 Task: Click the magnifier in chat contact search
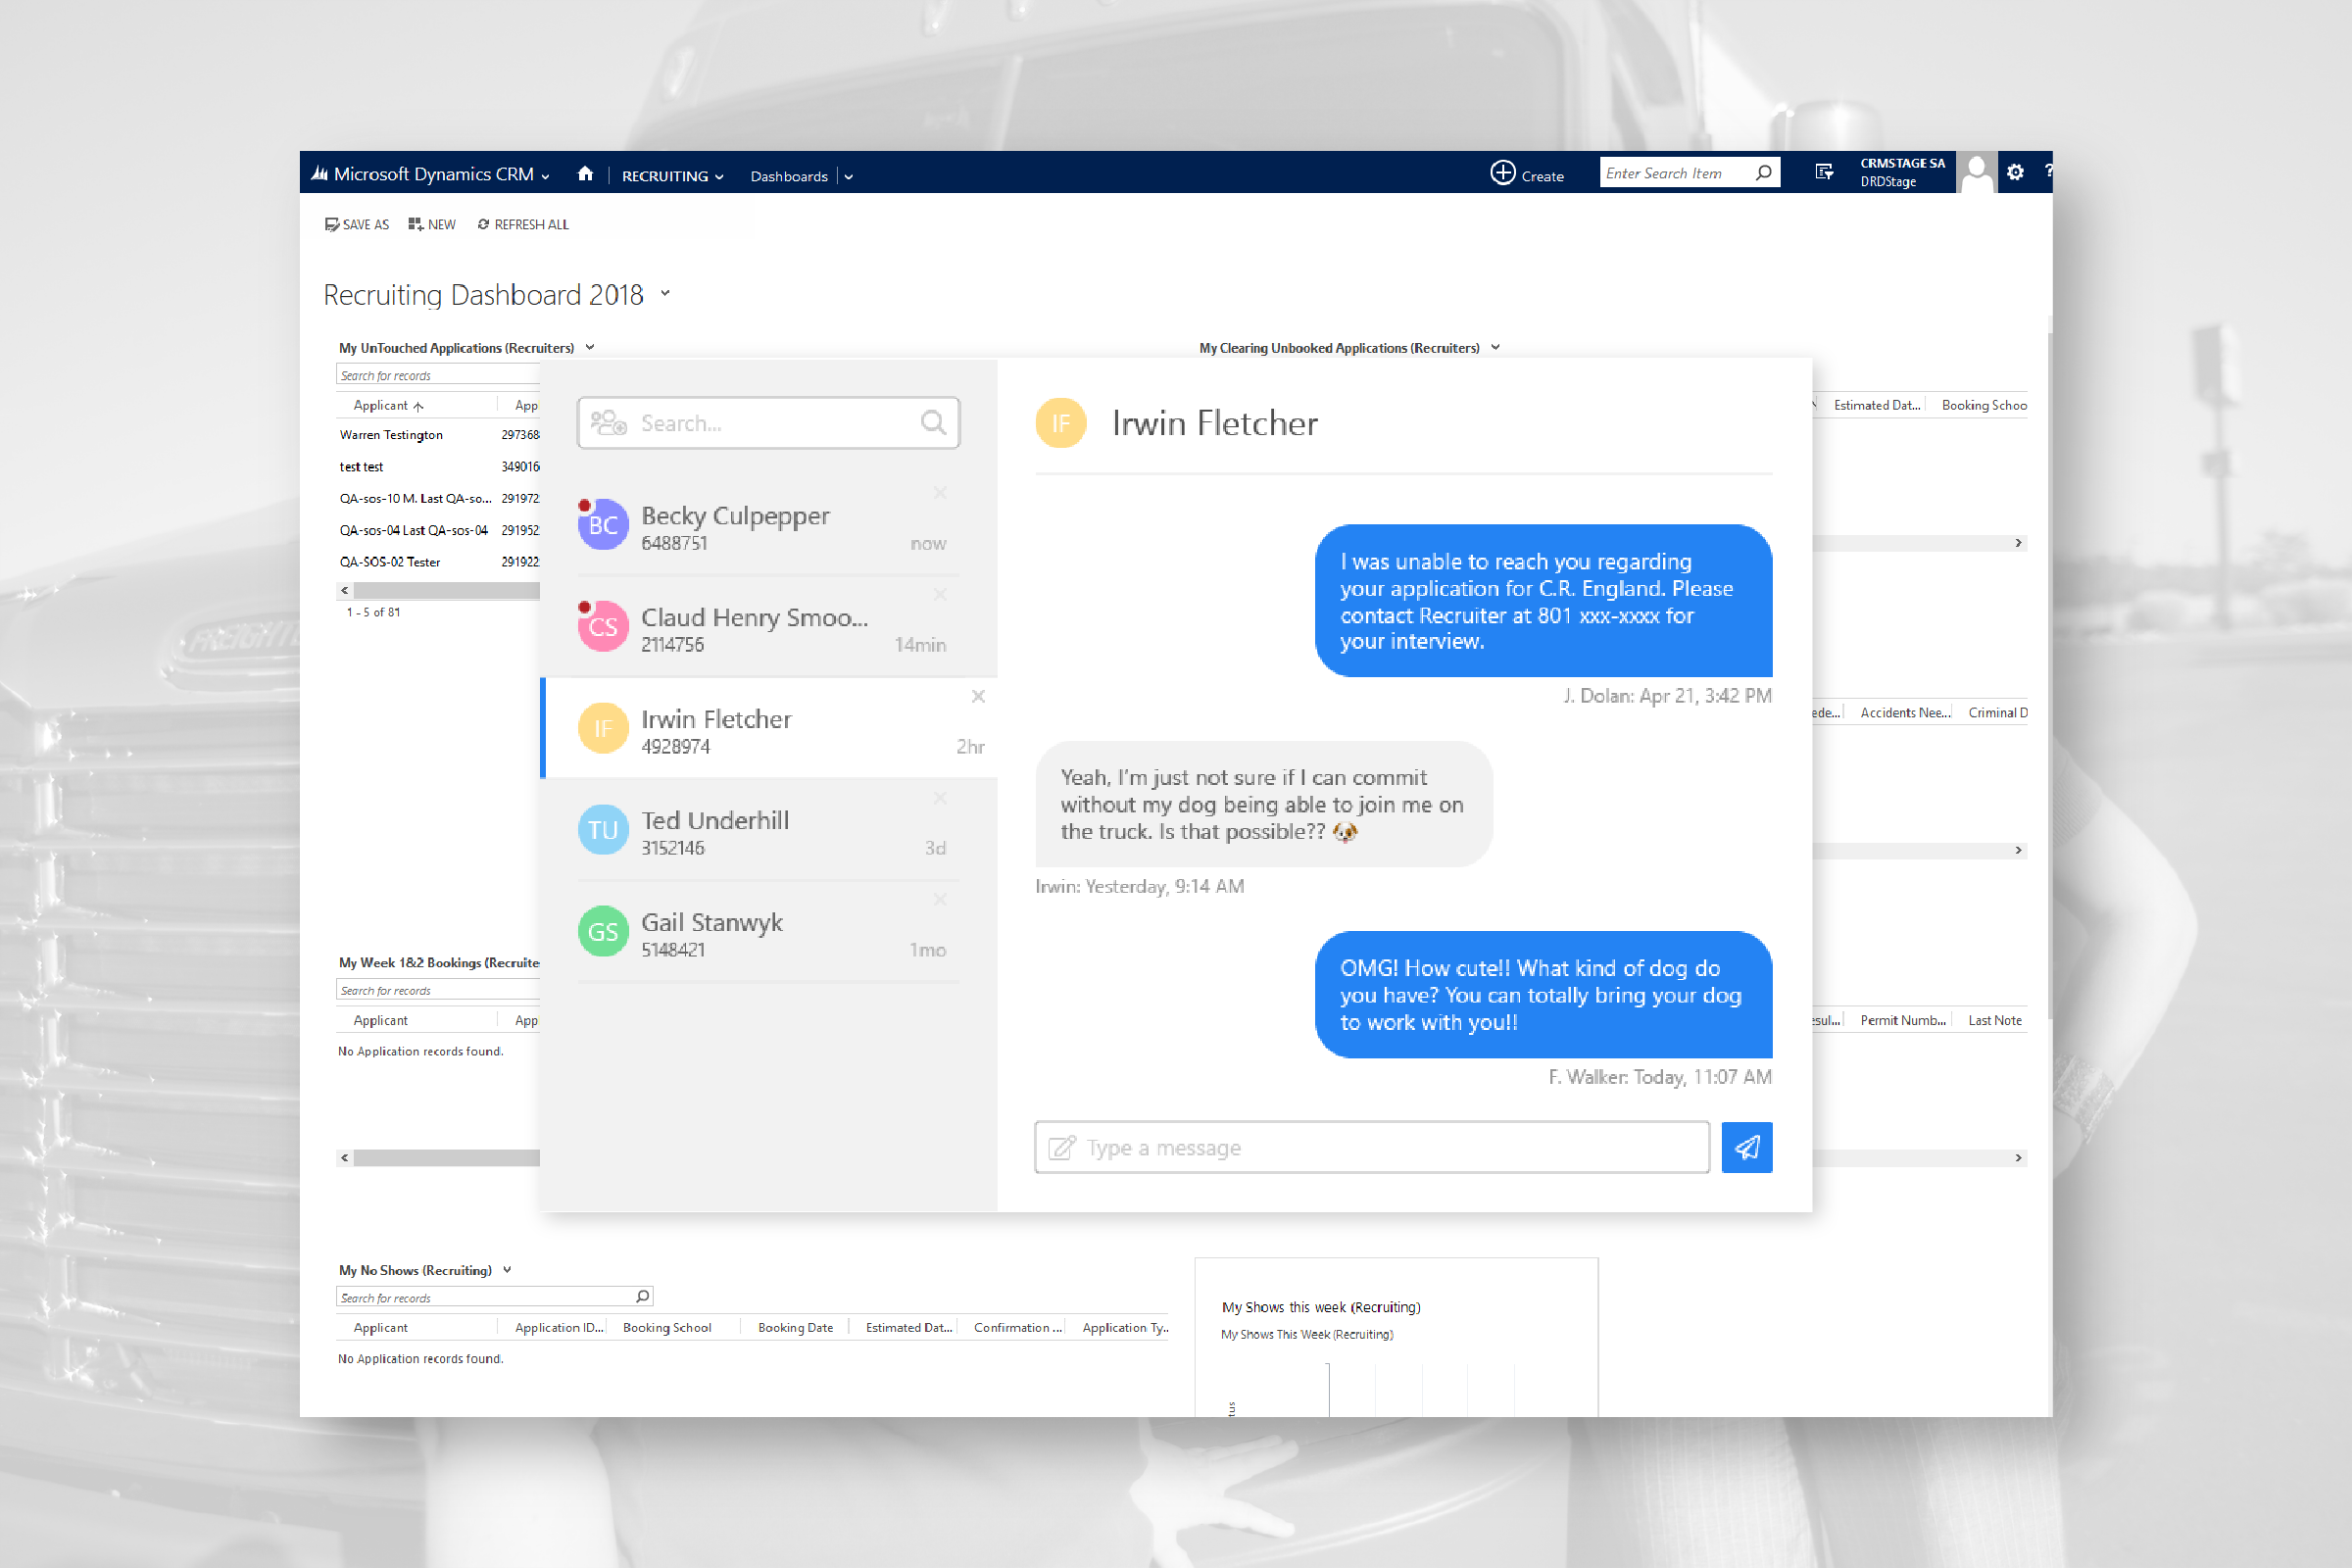pyautogui.click(x=932, y=423)
